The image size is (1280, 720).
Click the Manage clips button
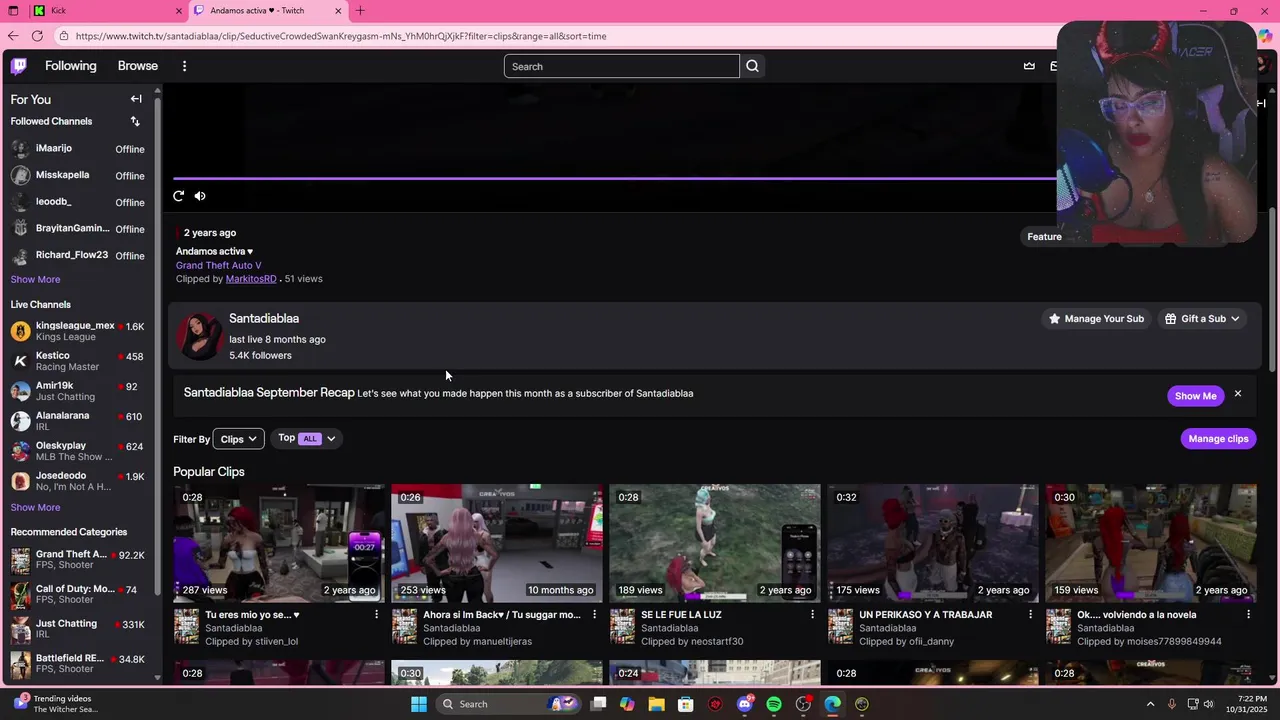1218,439
